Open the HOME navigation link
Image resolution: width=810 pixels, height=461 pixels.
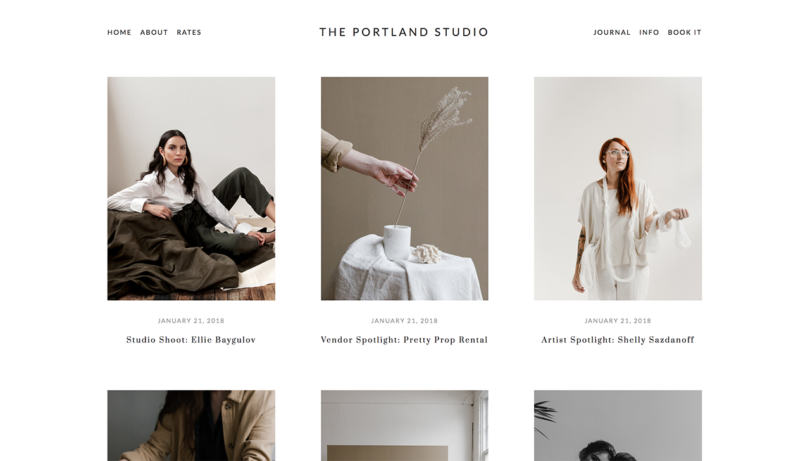(119, 32)
